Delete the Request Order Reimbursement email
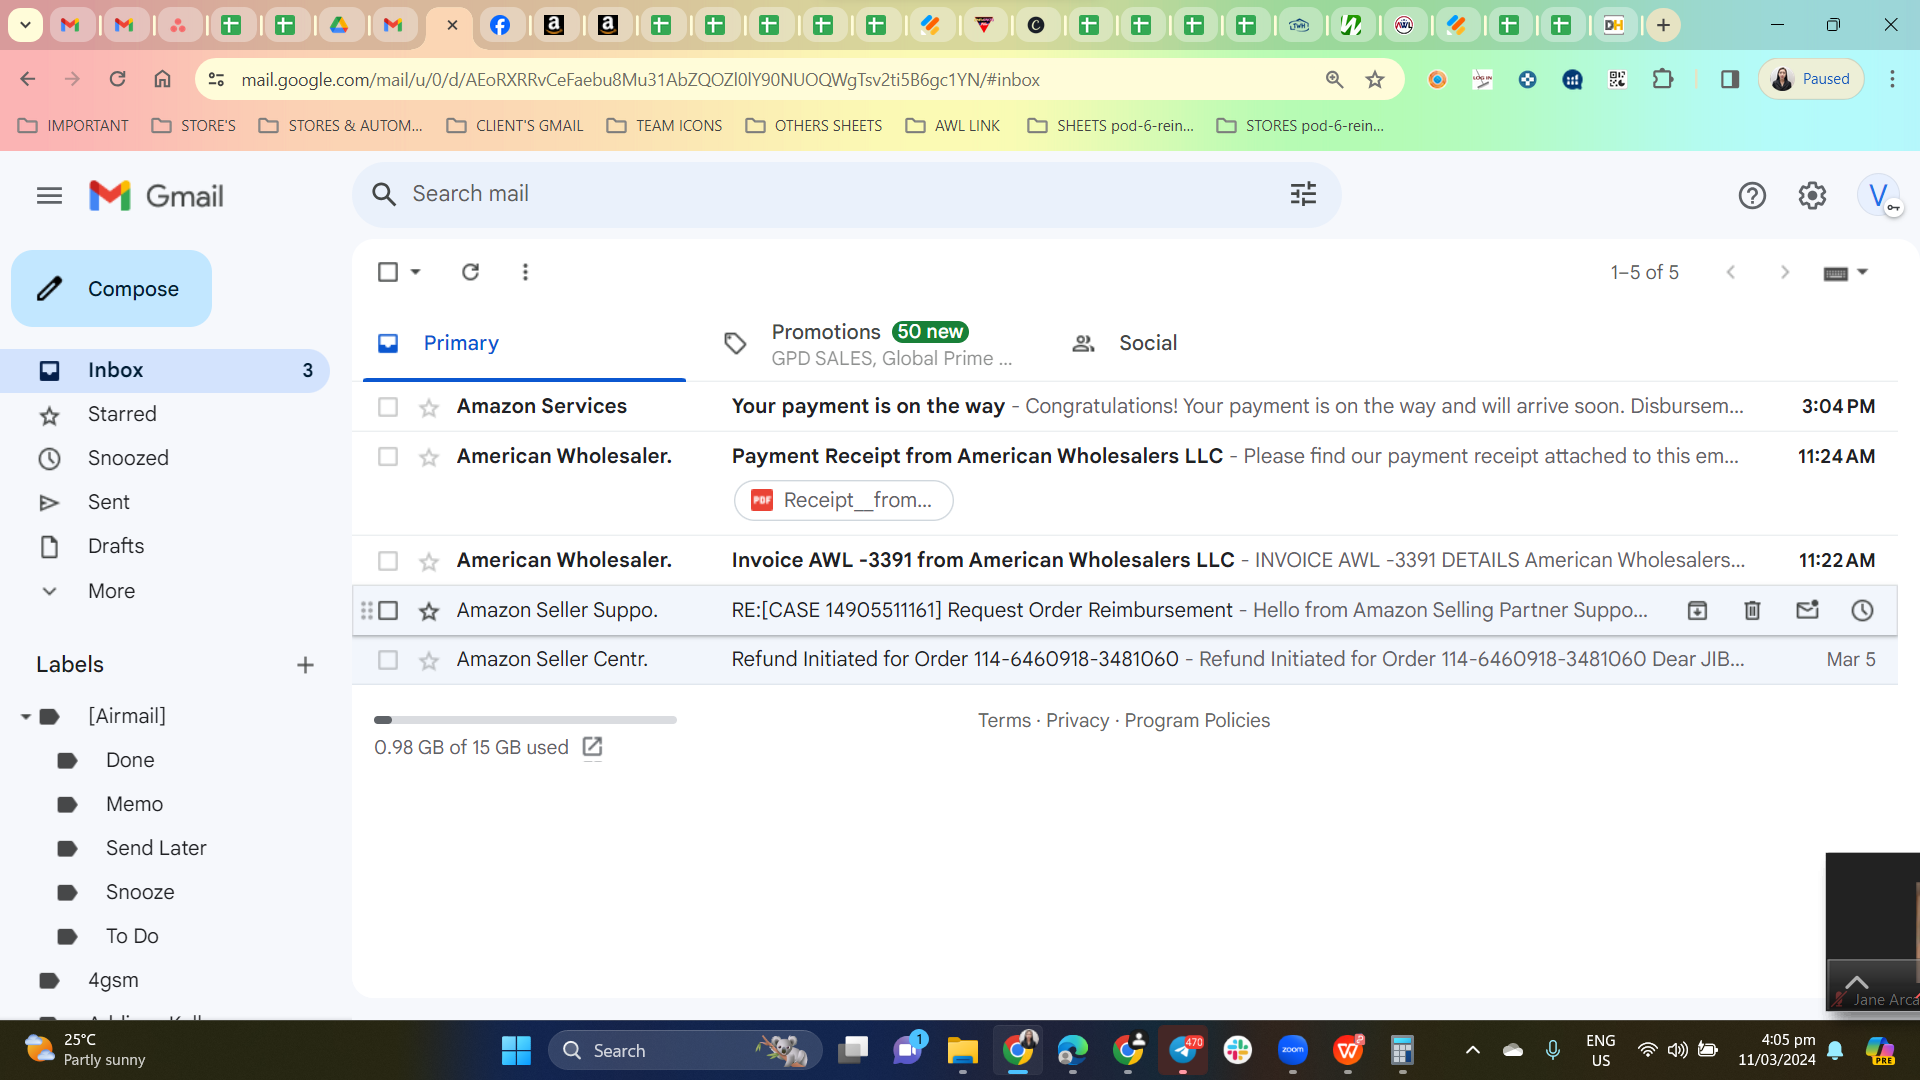Screen dimensions: 1920x1080 click(x=1752, y=610)
